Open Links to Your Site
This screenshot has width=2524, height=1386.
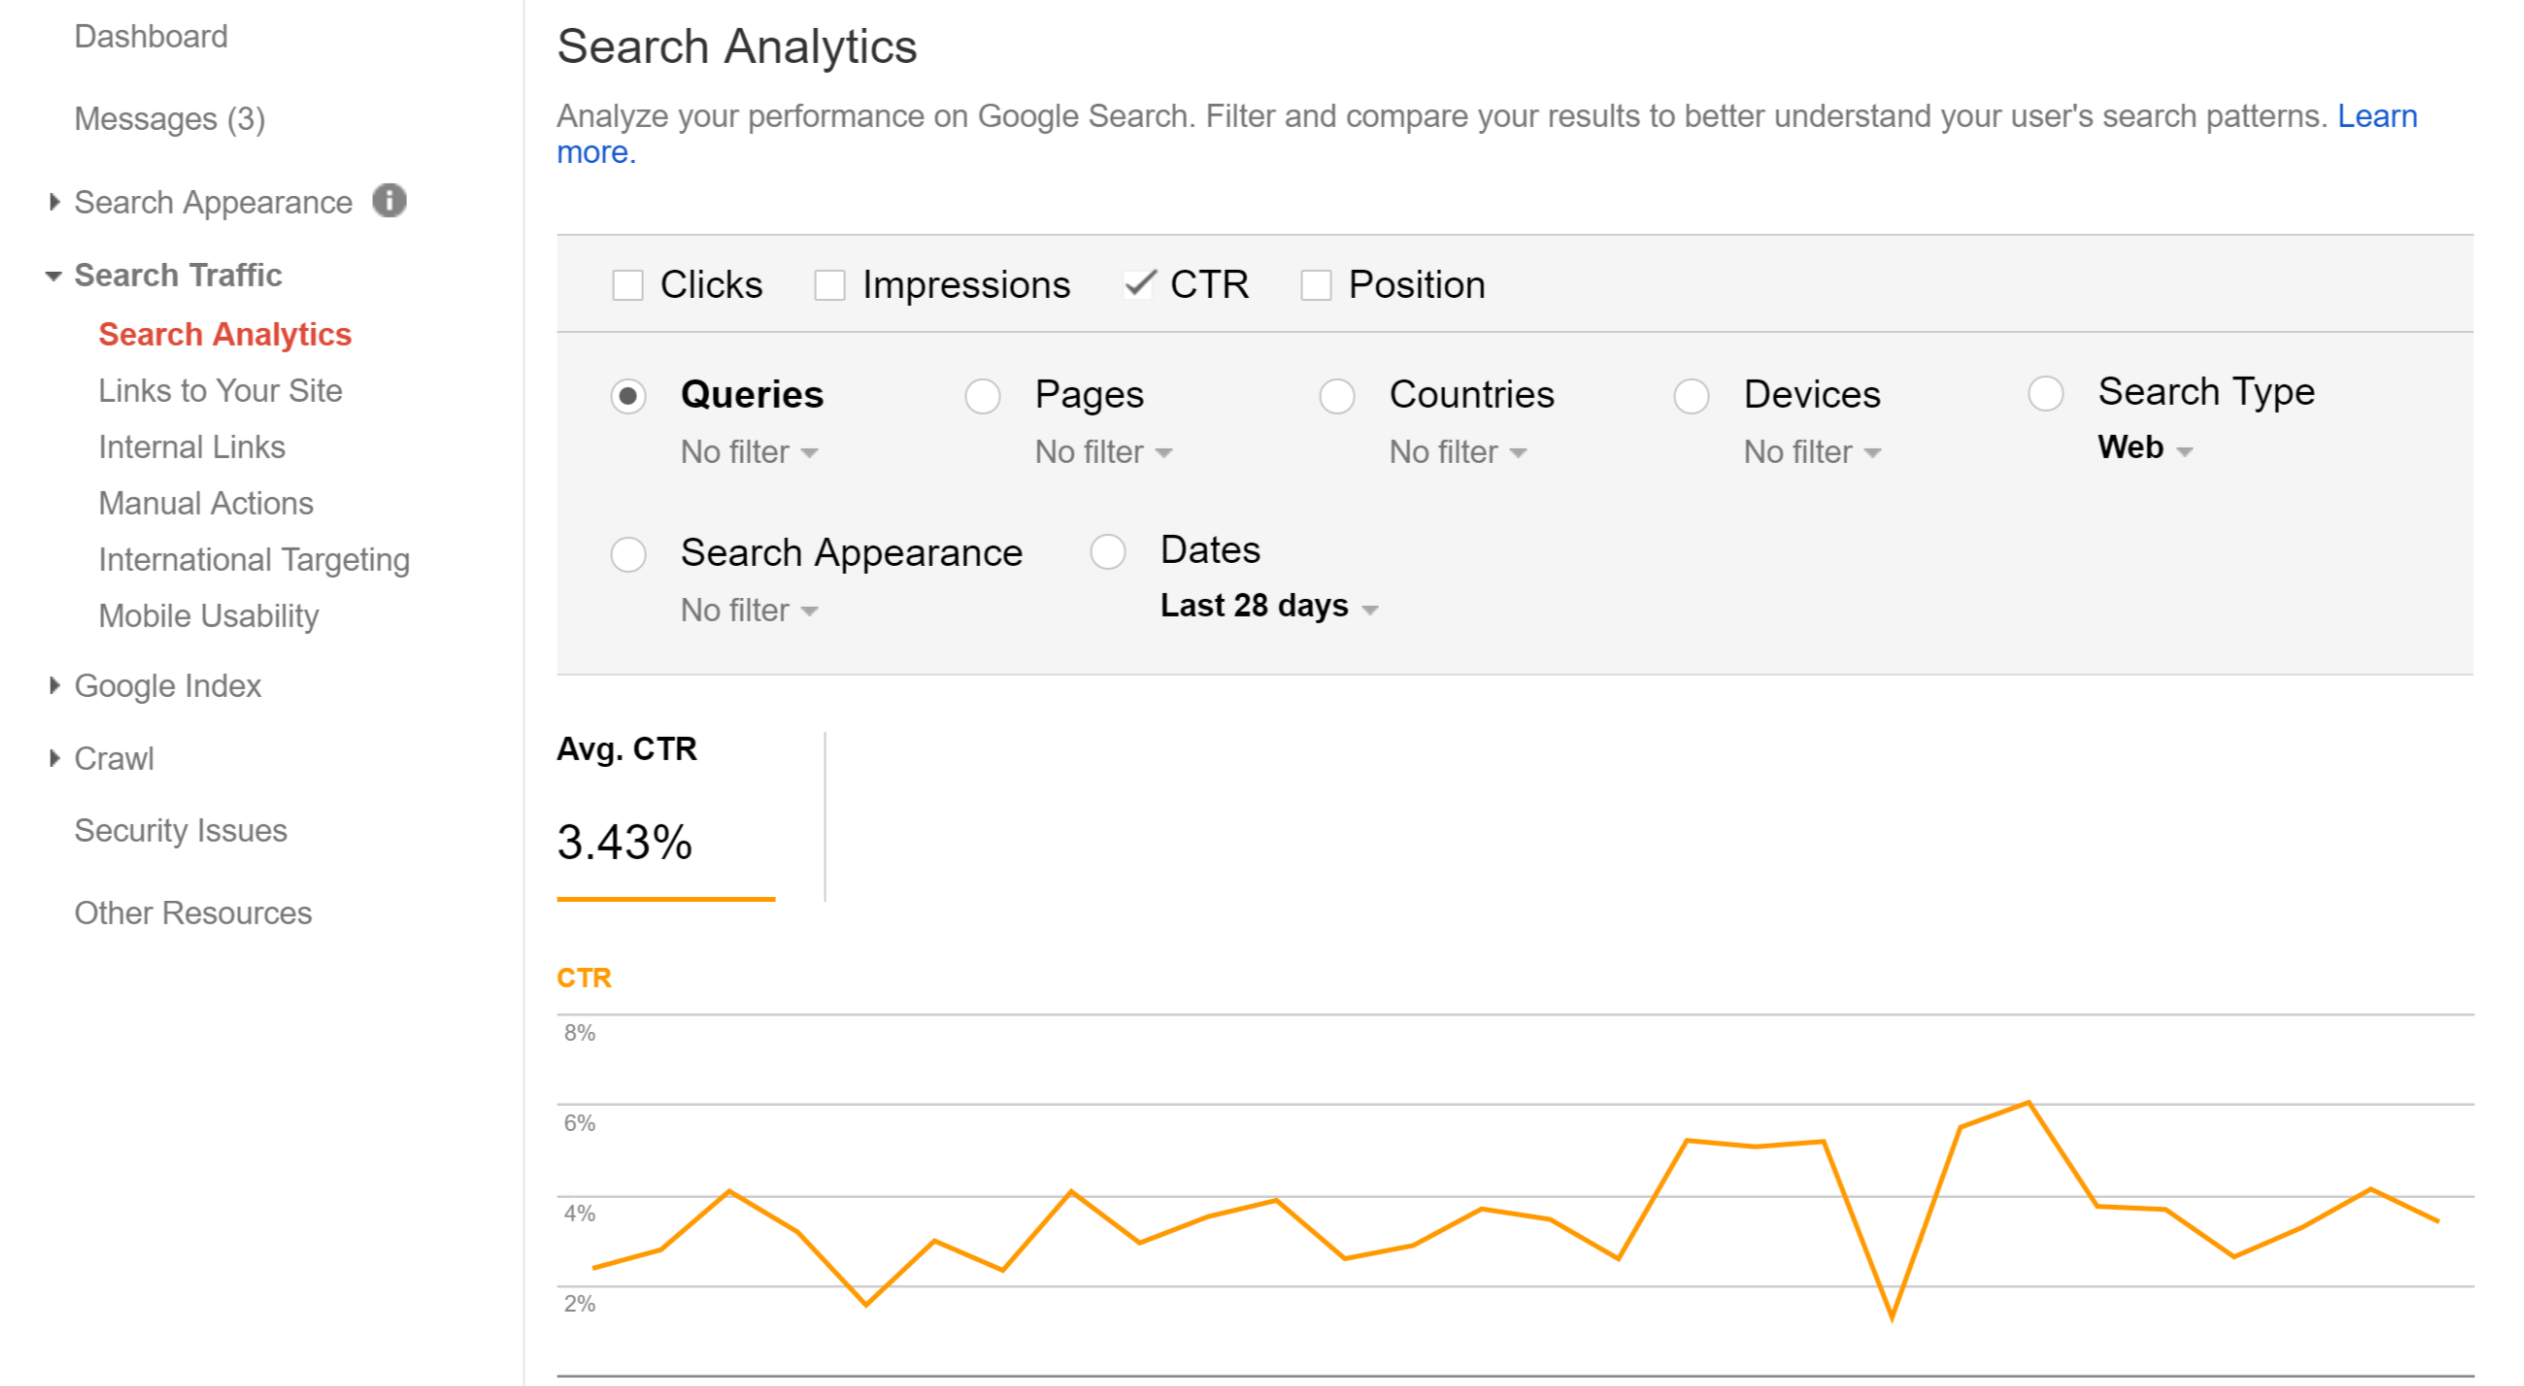click(x=220, y=390)
